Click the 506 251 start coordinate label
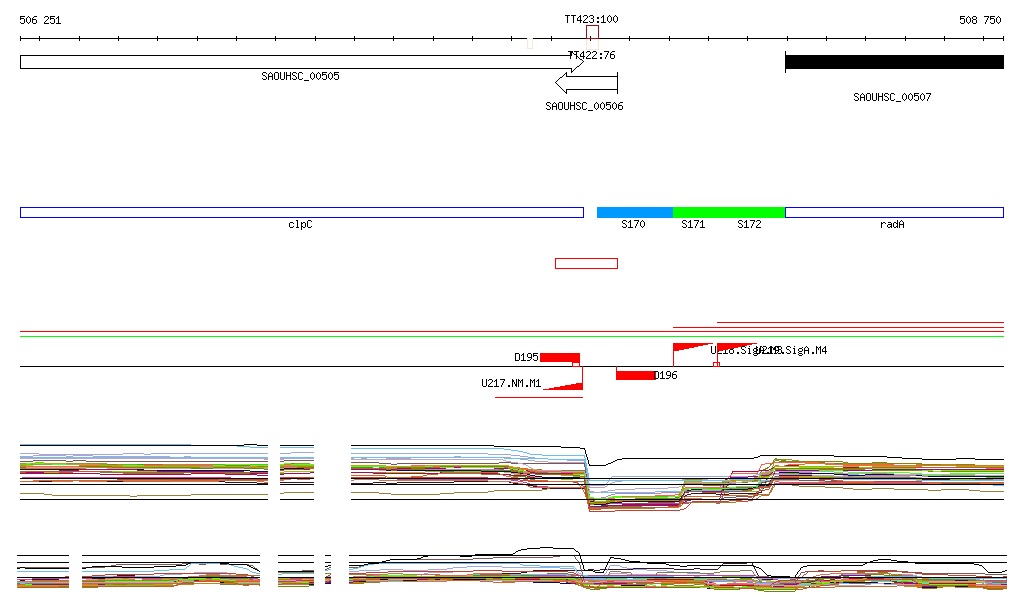The width and height of the screenshot is (1024, 611). point(40,20)
